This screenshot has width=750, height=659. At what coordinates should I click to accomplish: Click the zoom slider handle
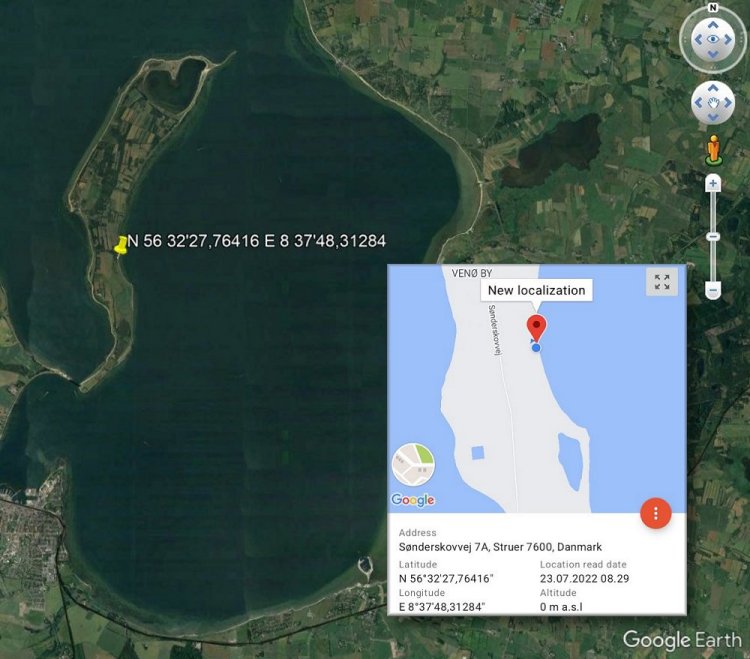click(713, 237)
